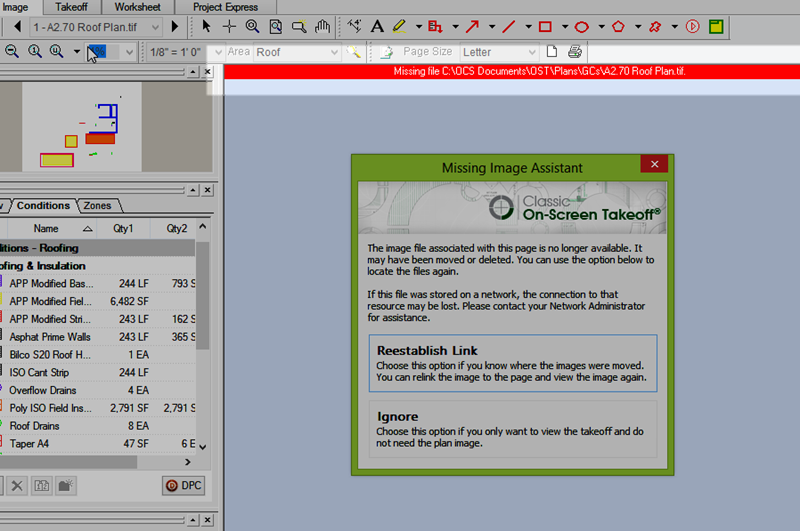Select the red callout box tool

(435, 27)
